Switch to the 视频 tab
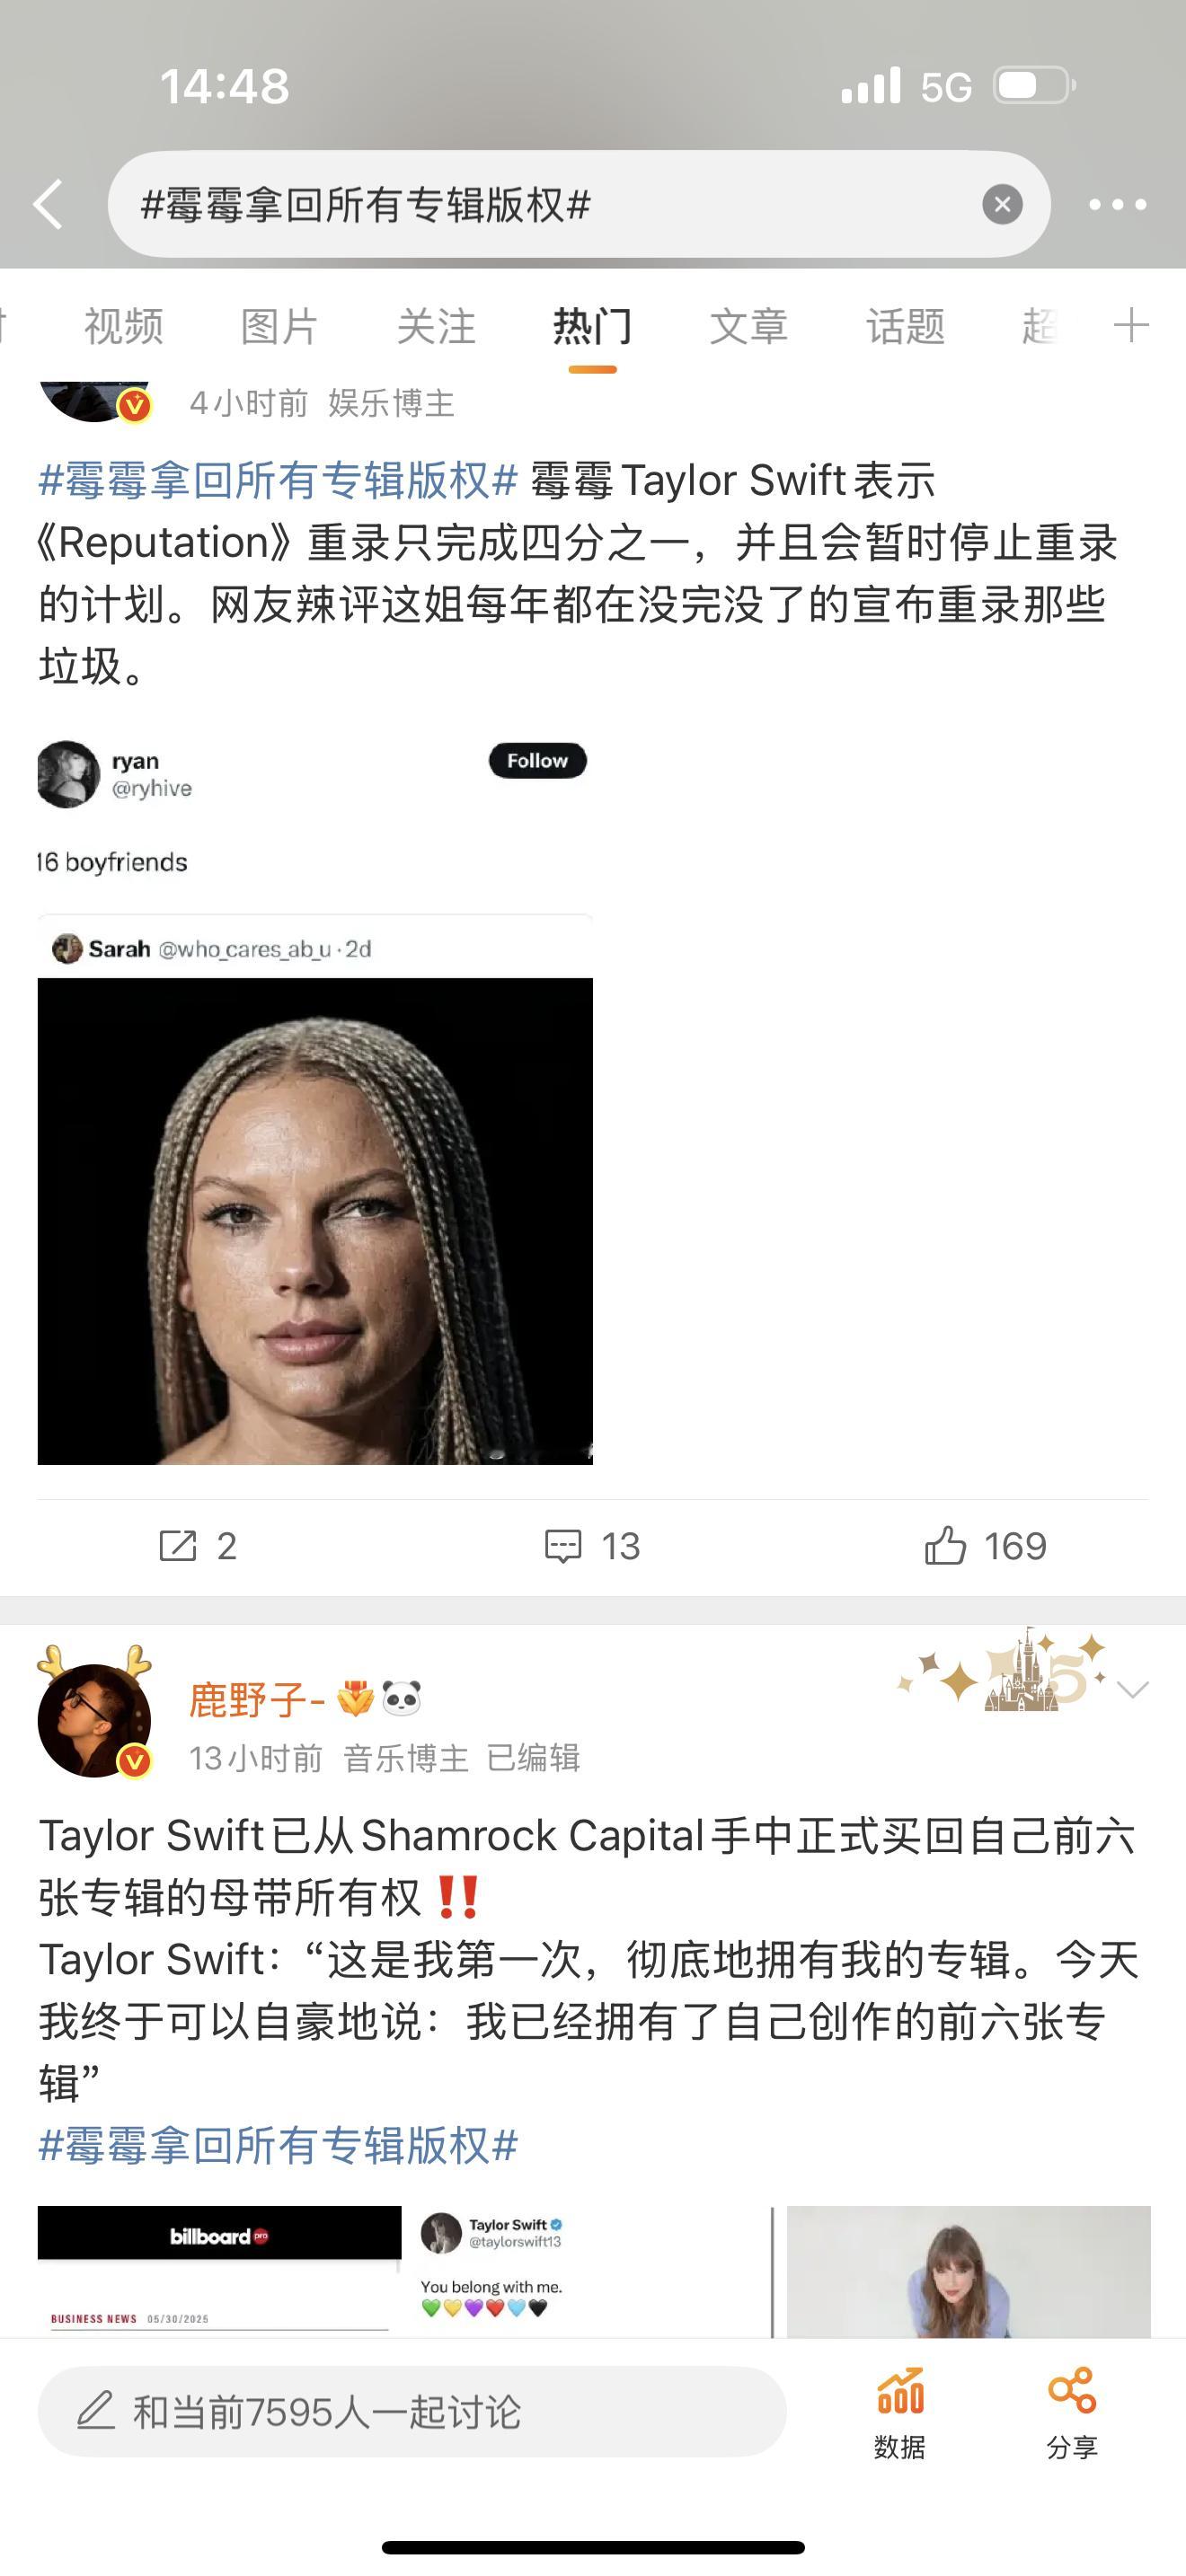Image resolution: width=1186 pixels, height=2576 pixels. click(123, 326)
